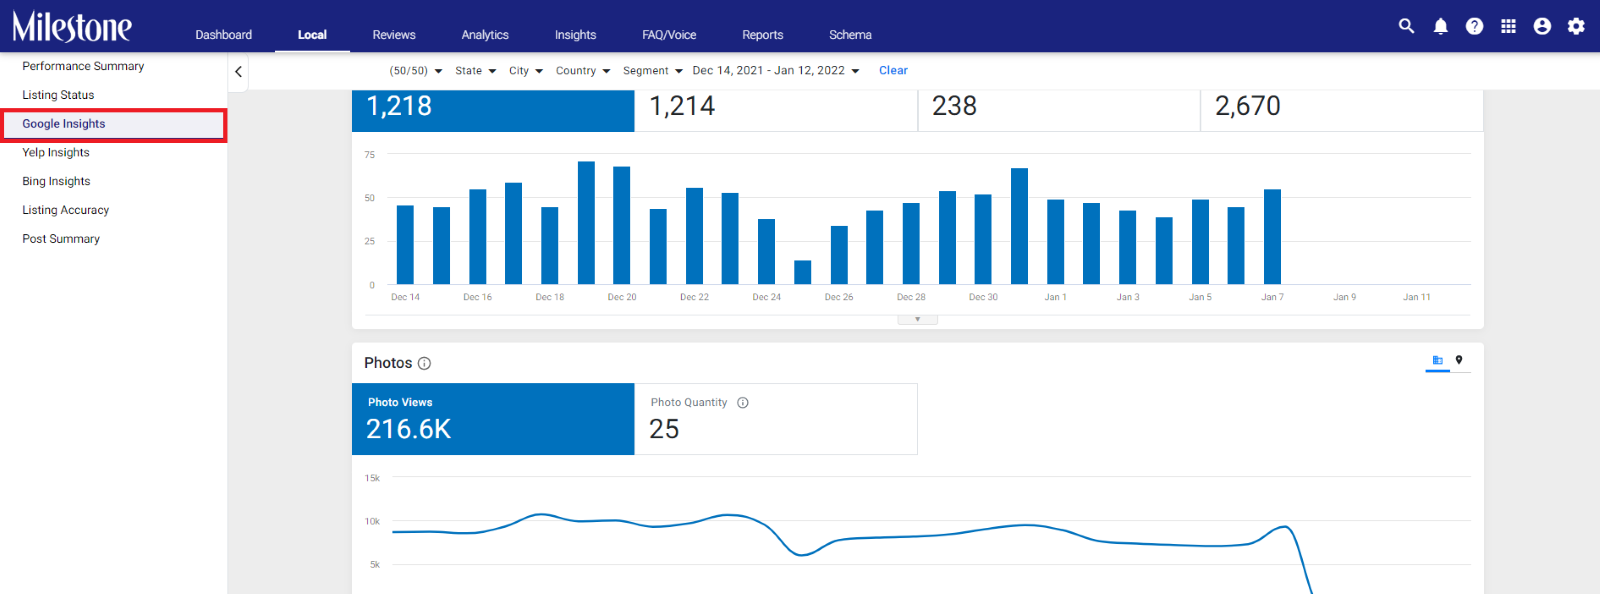The width and height of the screenshot is (1600, 594).
Task: Open the apps grid icon
Action: pyautogui.click(x=1508, y=26)
